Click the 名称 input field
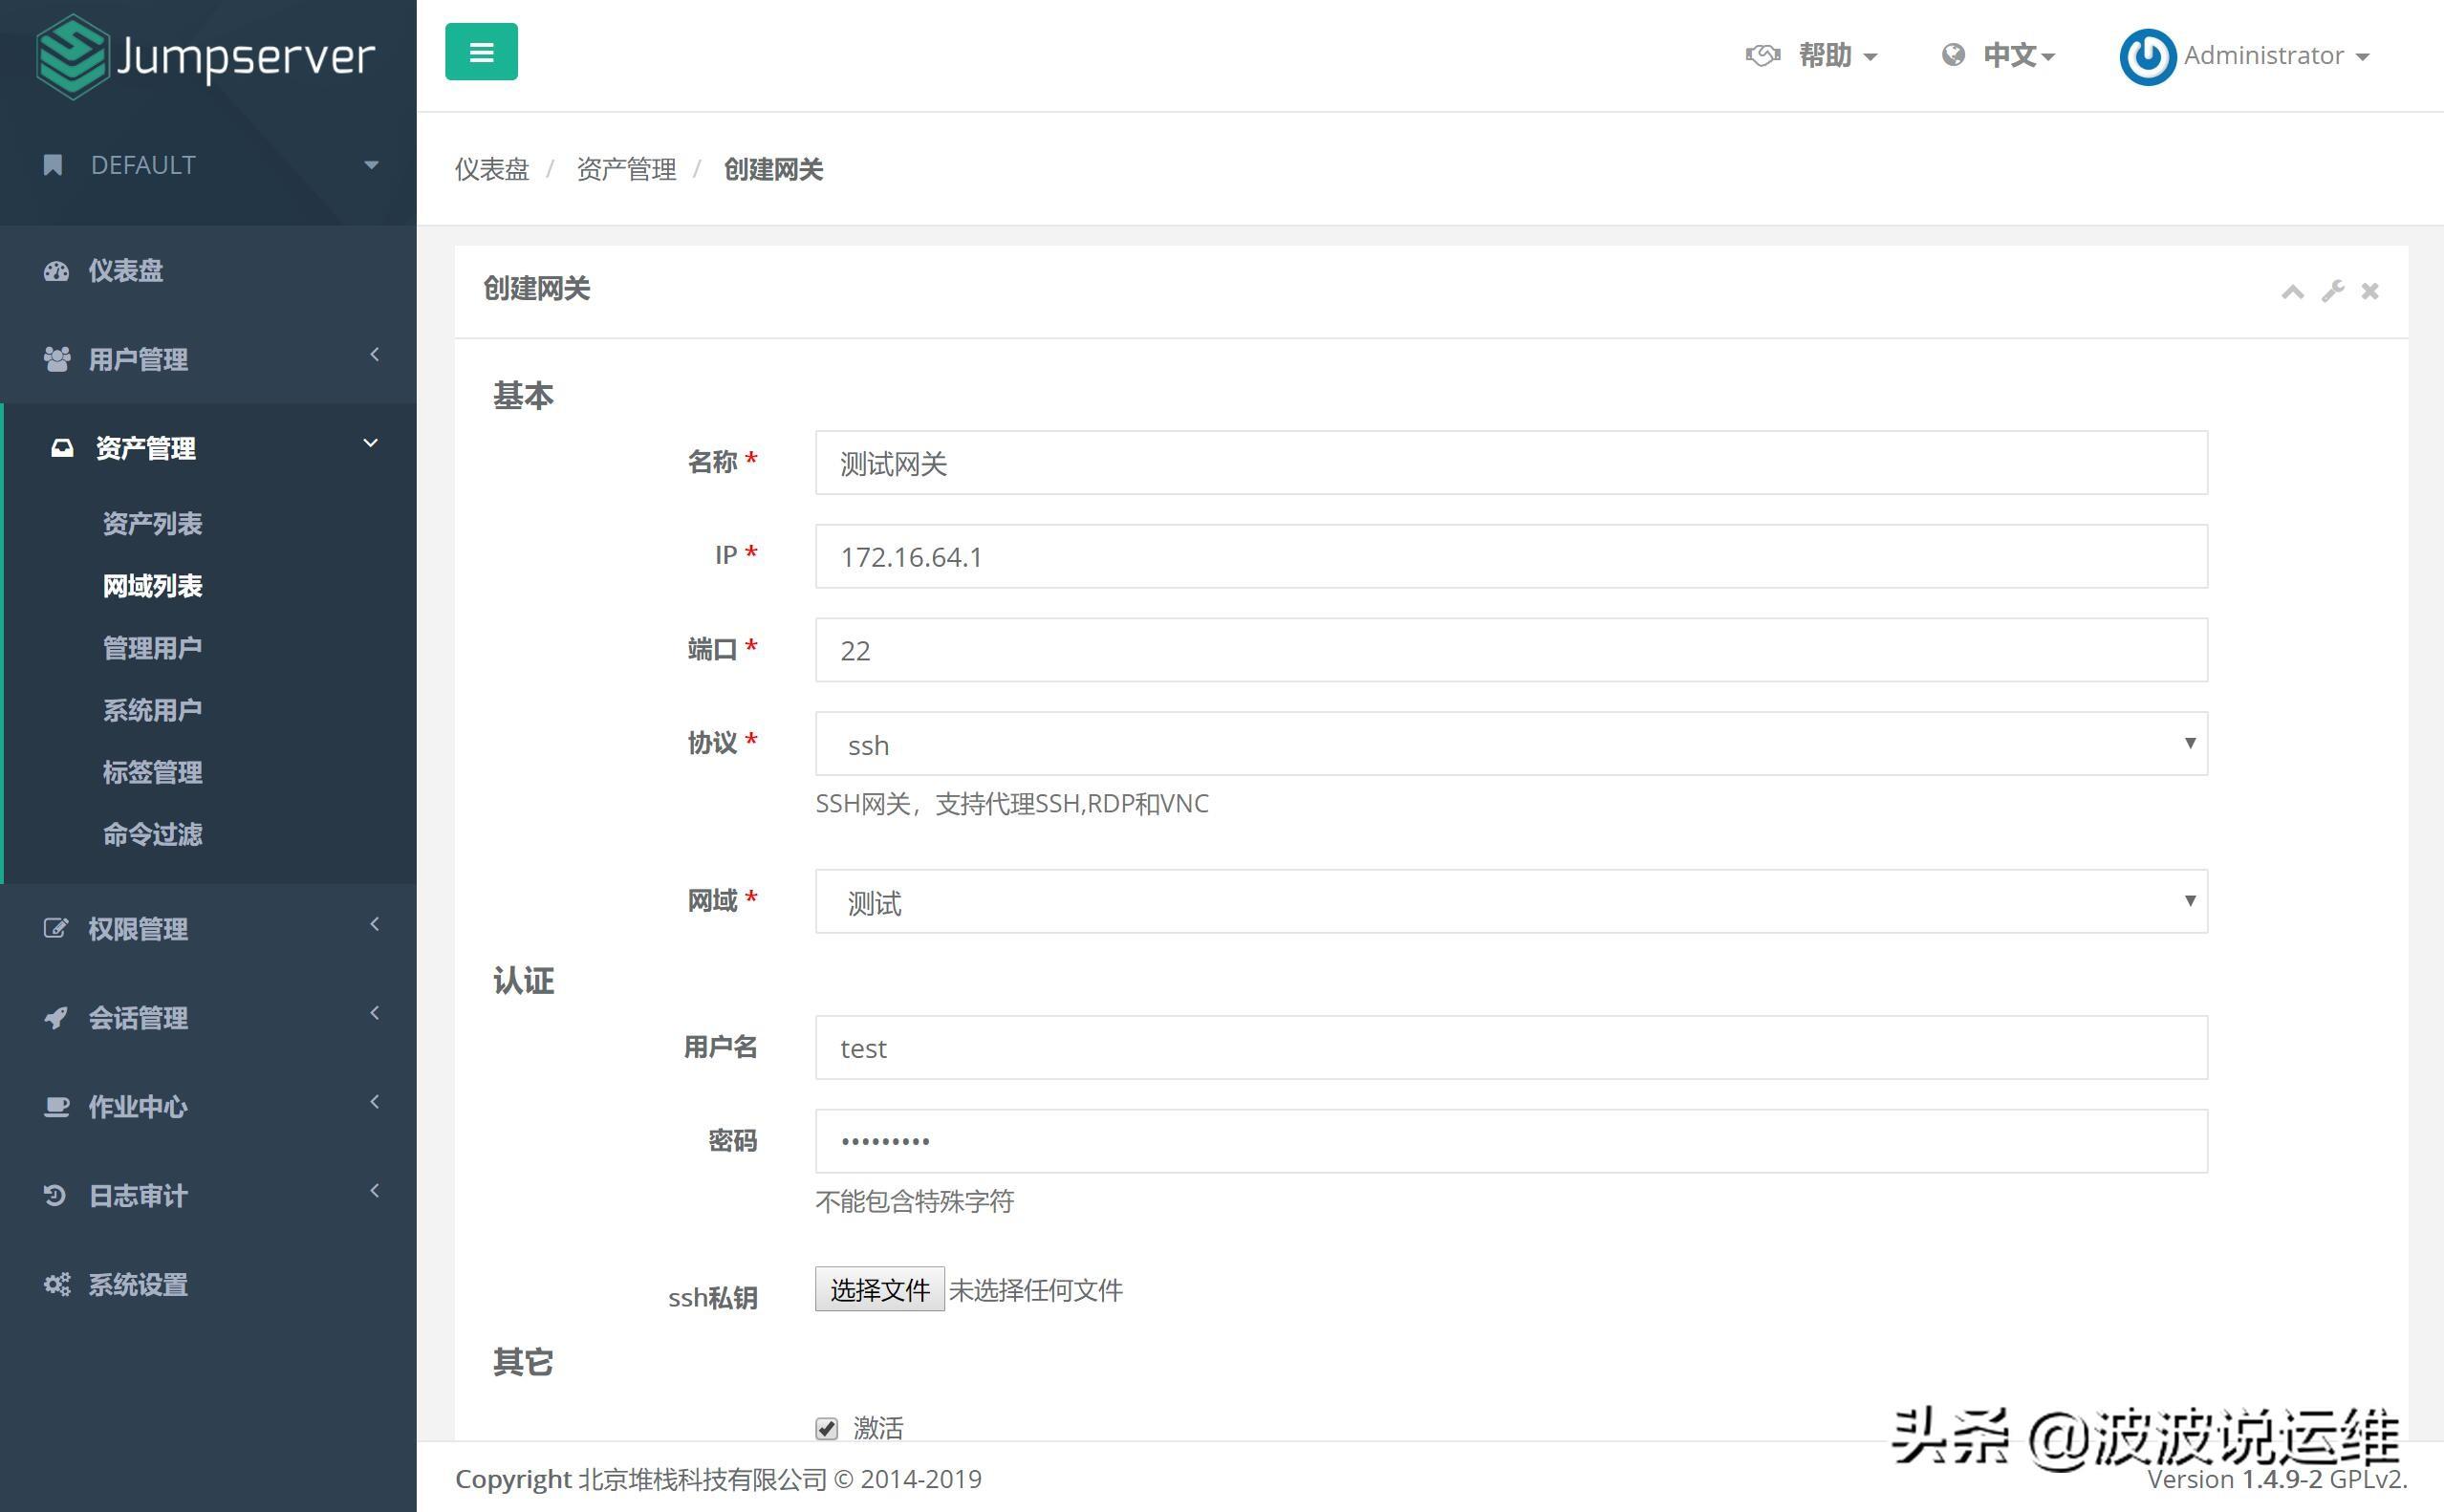The image size is (2444, 1512). (1511, 462)
